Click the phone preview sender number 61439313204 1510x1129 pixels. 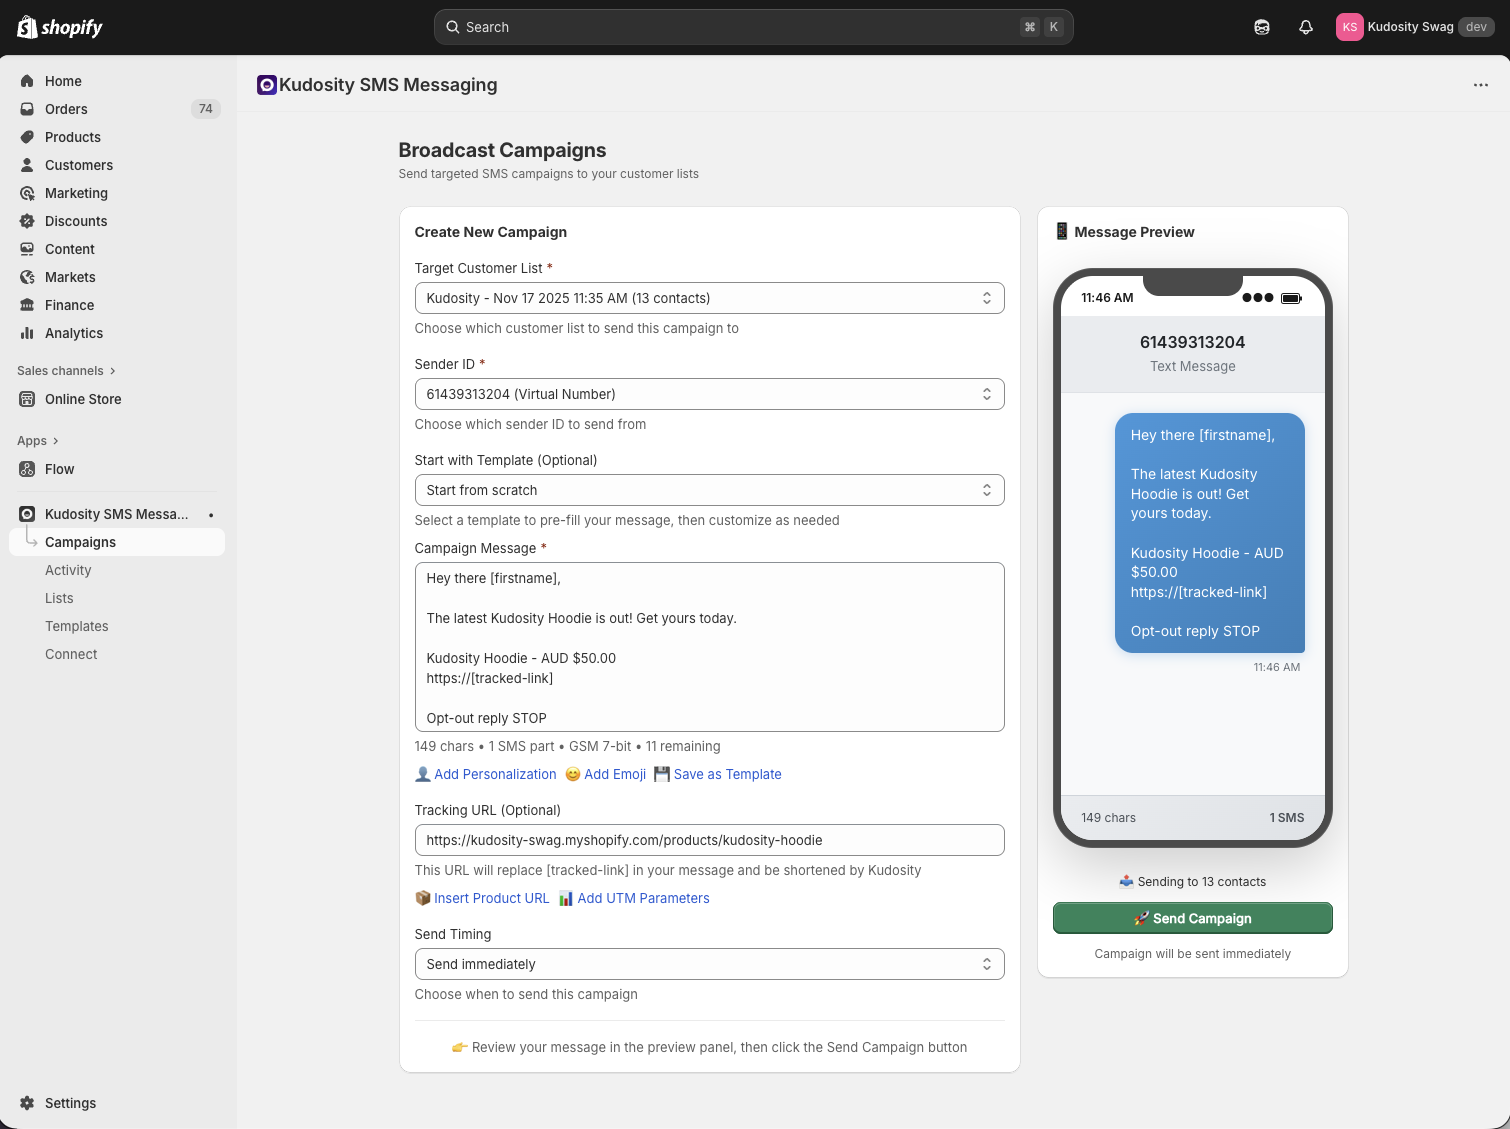pos(1192,342)
